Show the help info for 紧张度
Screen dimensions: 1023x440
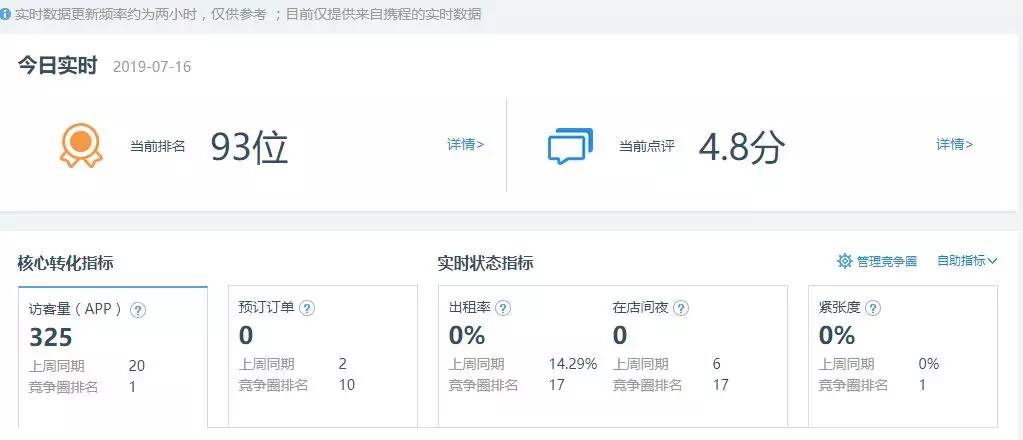pos(873,308)
